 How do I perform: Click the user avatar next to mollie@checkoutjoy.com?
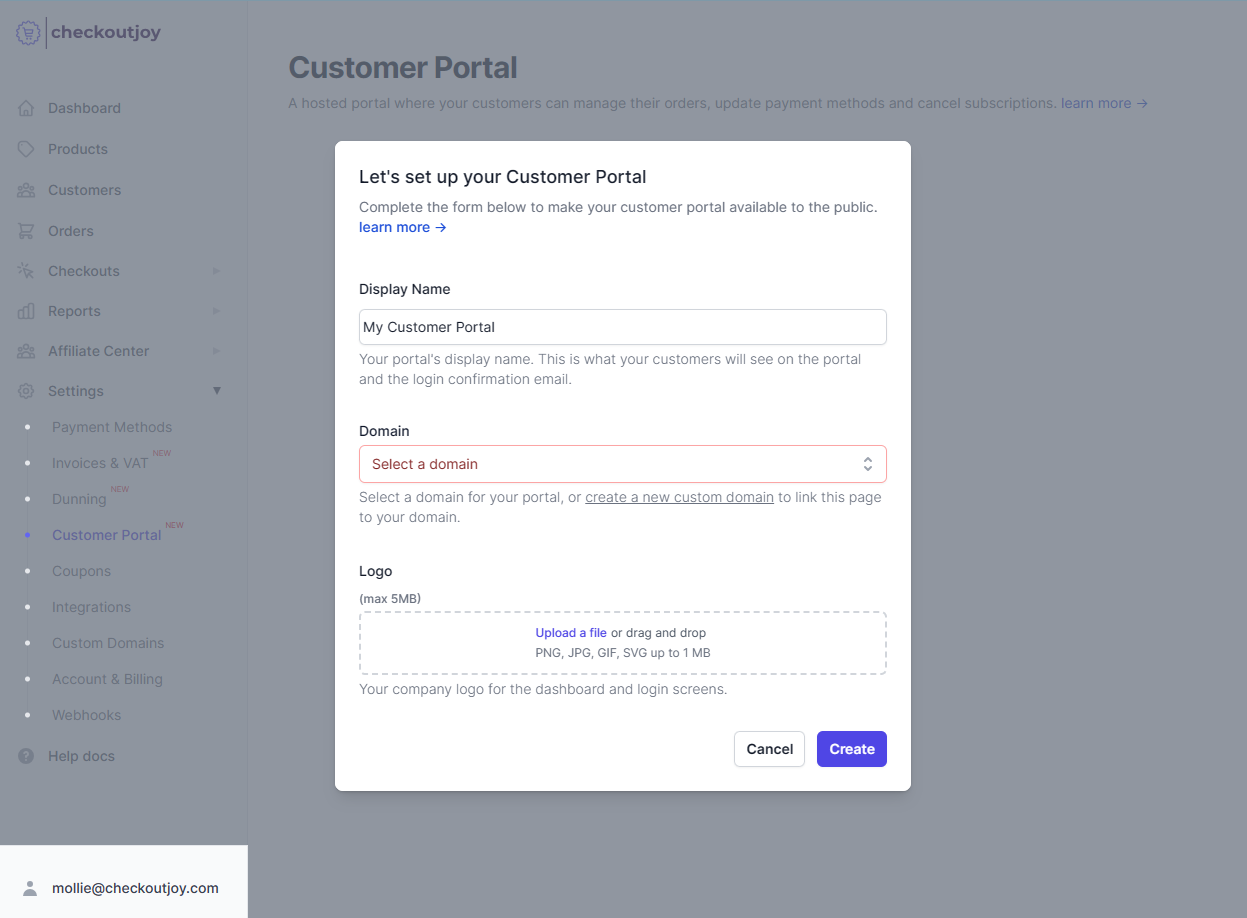pyautogui.click(x=29, y=886)
